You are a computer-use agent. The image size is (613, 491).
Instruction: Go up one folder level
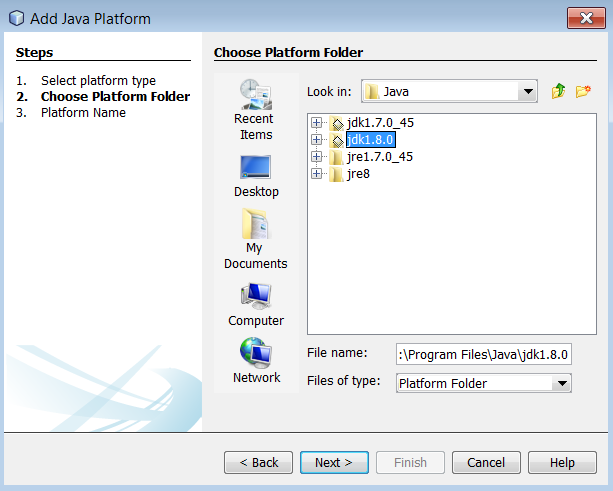click(559, 92)
